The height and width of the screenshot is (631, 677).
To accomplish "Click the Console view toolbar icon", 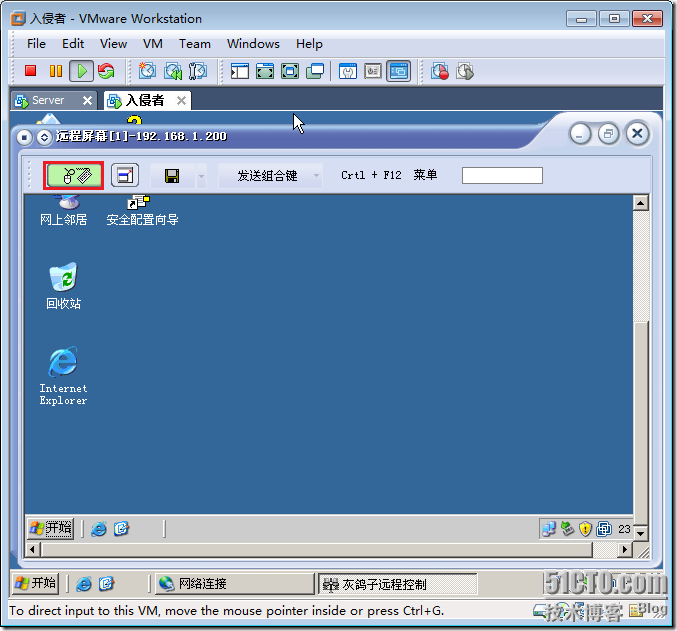I will pos(399,71).
